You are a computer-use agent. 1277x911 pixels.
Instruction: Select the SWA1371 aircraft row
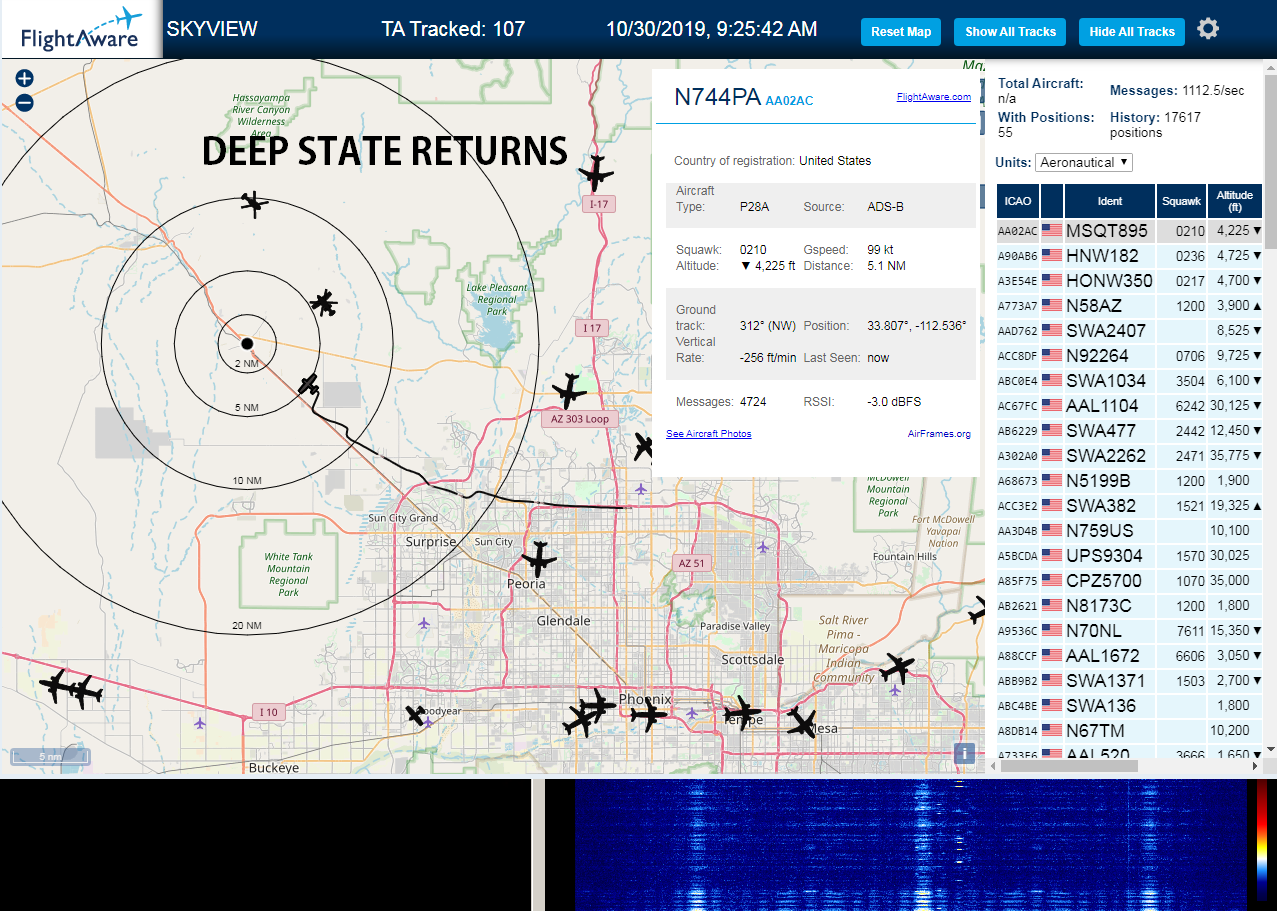[1129, 681]
